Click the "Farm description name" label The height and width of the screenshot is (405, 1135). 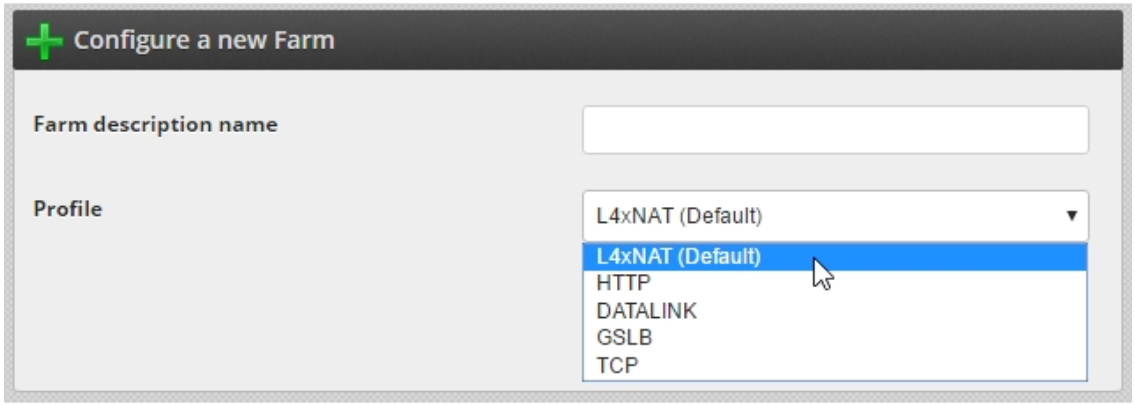click(156, 125)
